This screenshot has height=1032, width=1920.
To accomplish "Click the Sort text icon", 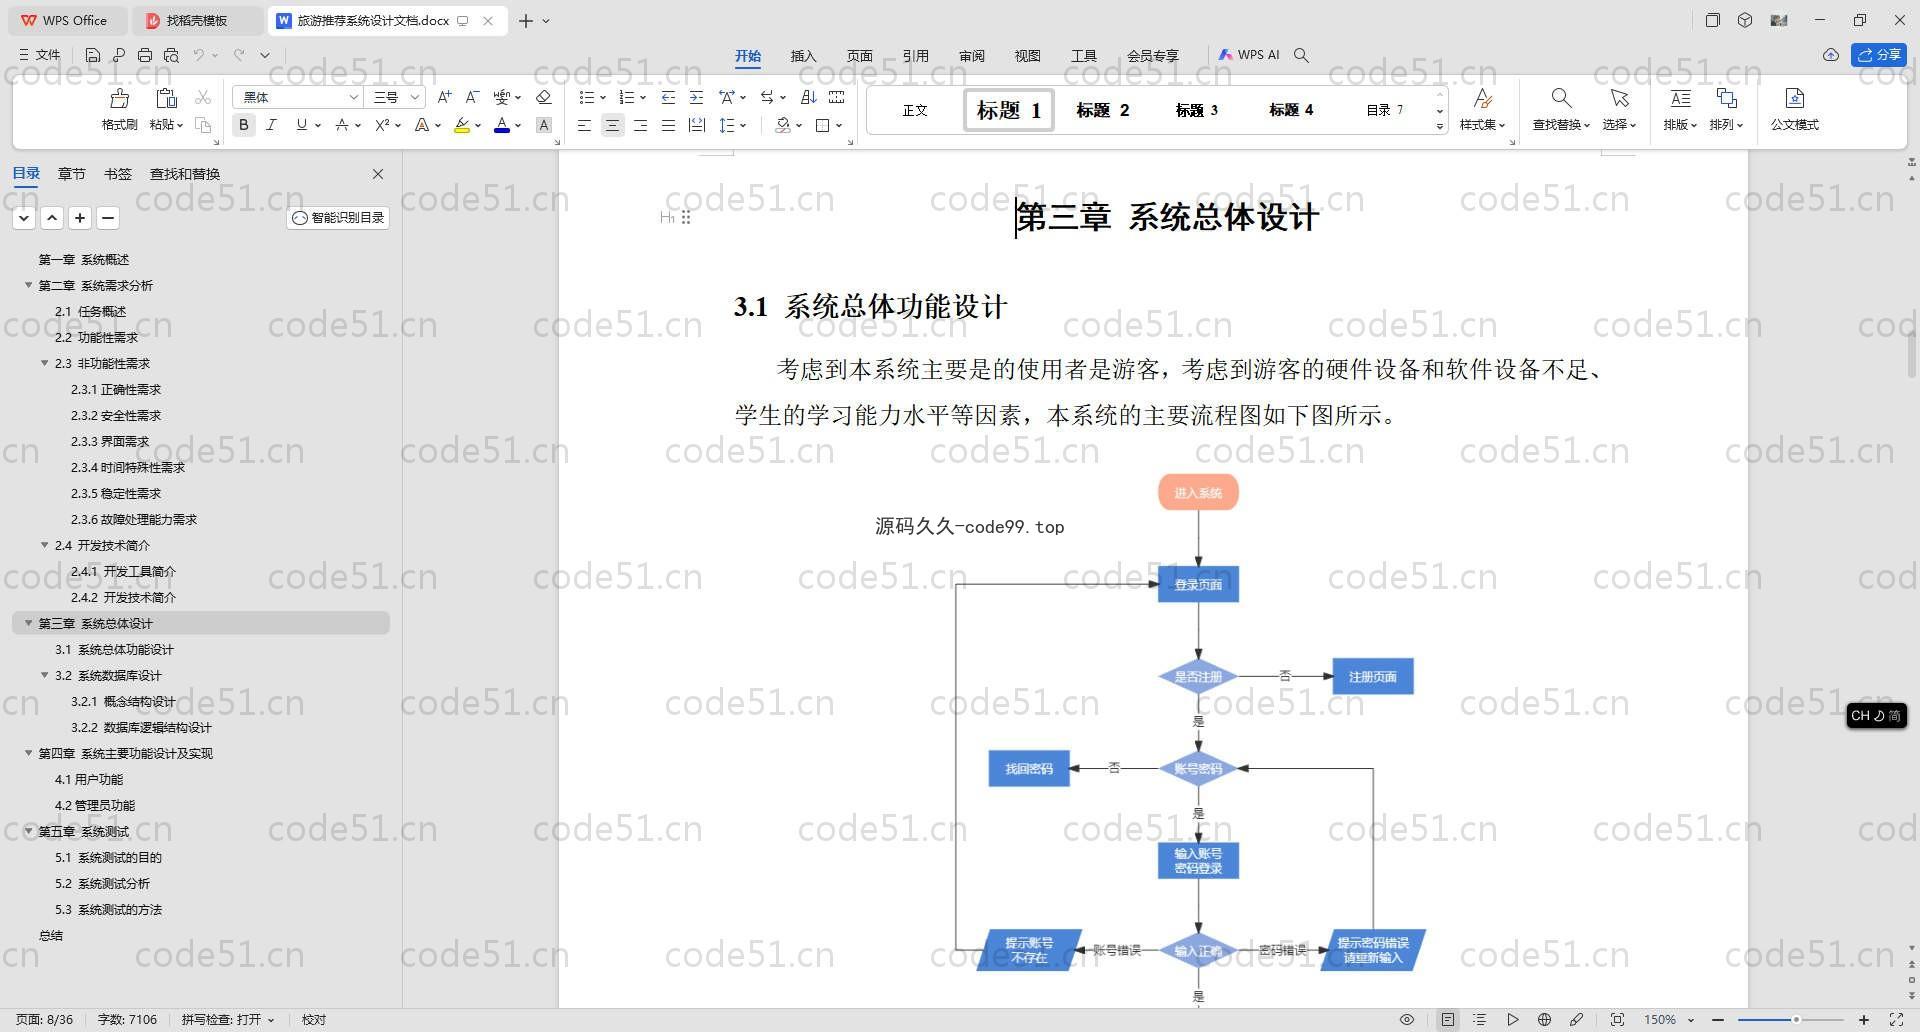I will point(809,97).
